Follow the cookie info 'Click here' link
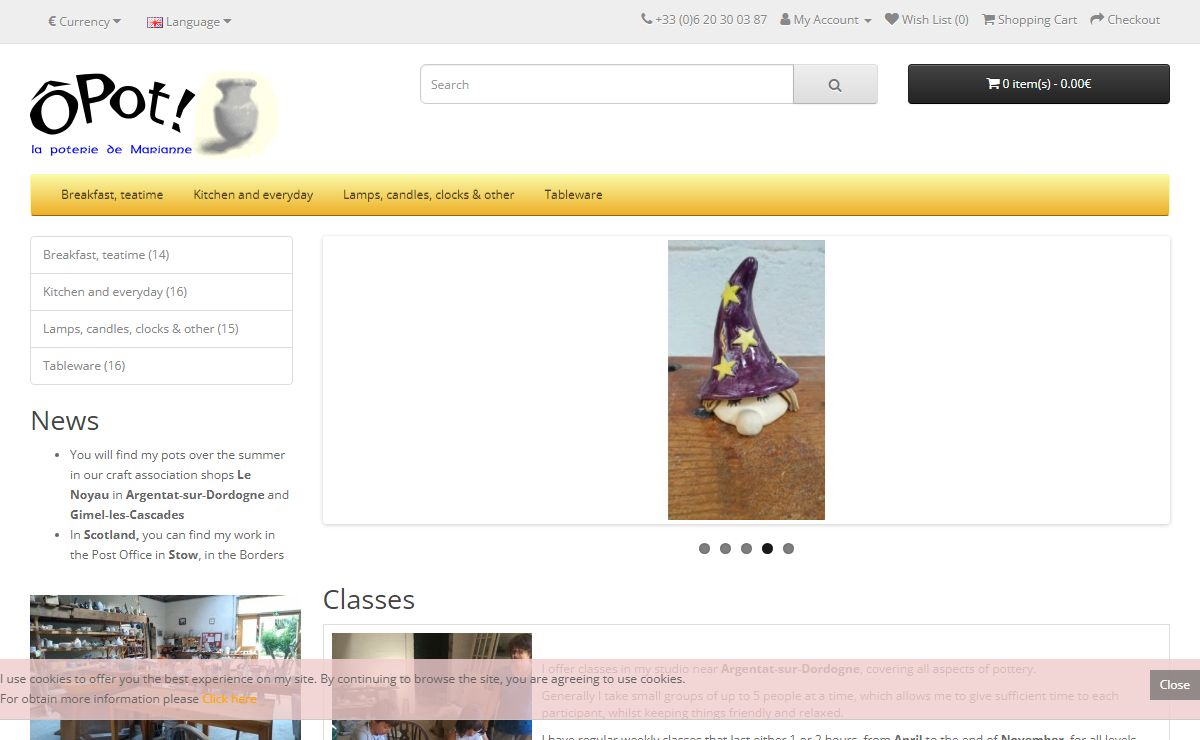The image size is (1200, 740). click(229, 699)
